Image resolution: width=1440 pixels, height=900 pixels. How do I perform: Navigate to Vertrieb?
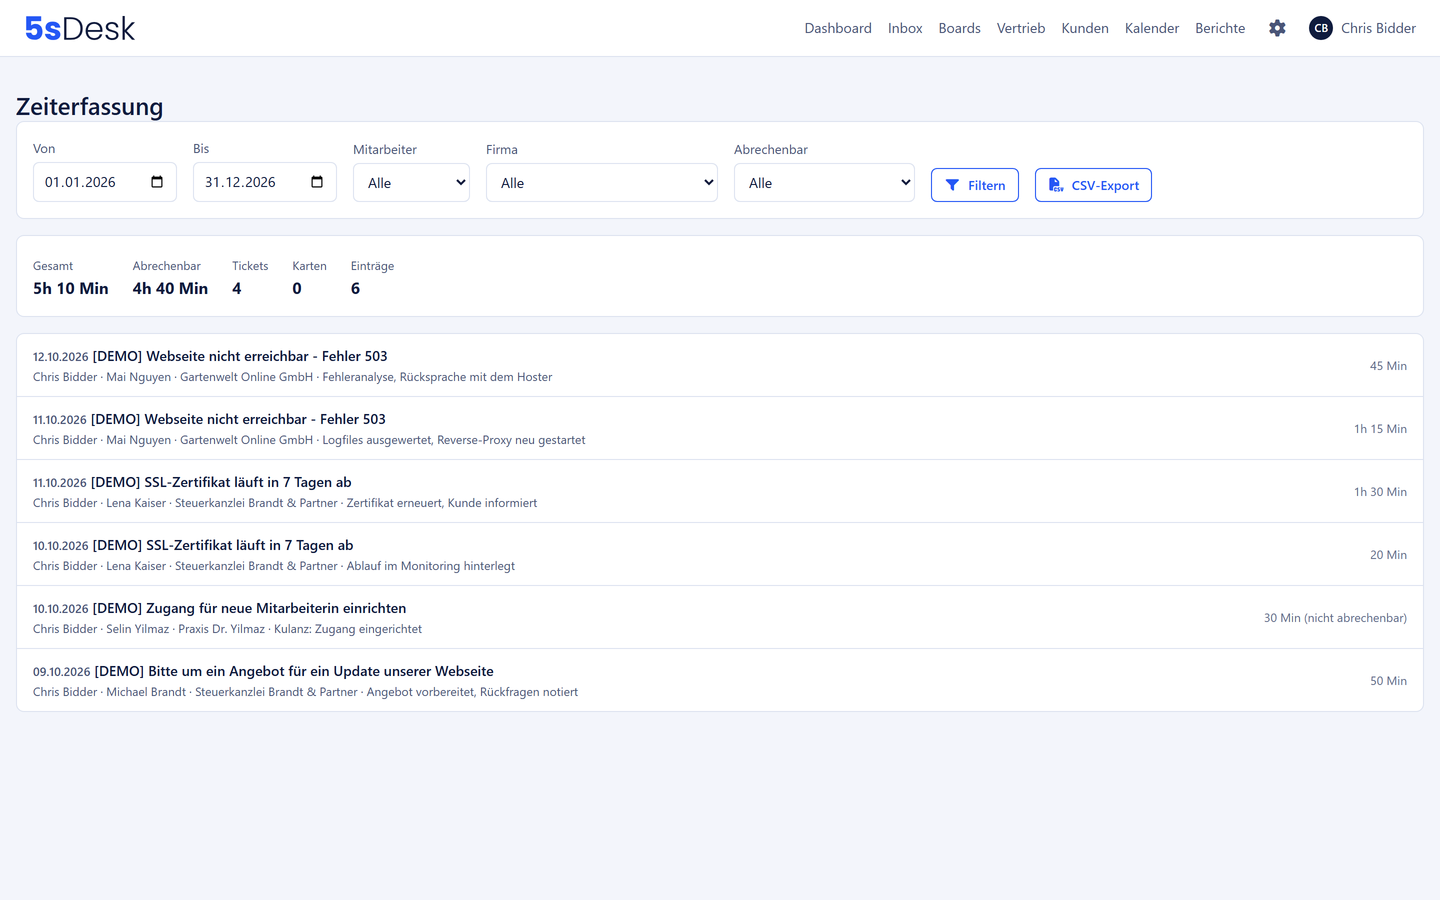(x=1021, y=28)
